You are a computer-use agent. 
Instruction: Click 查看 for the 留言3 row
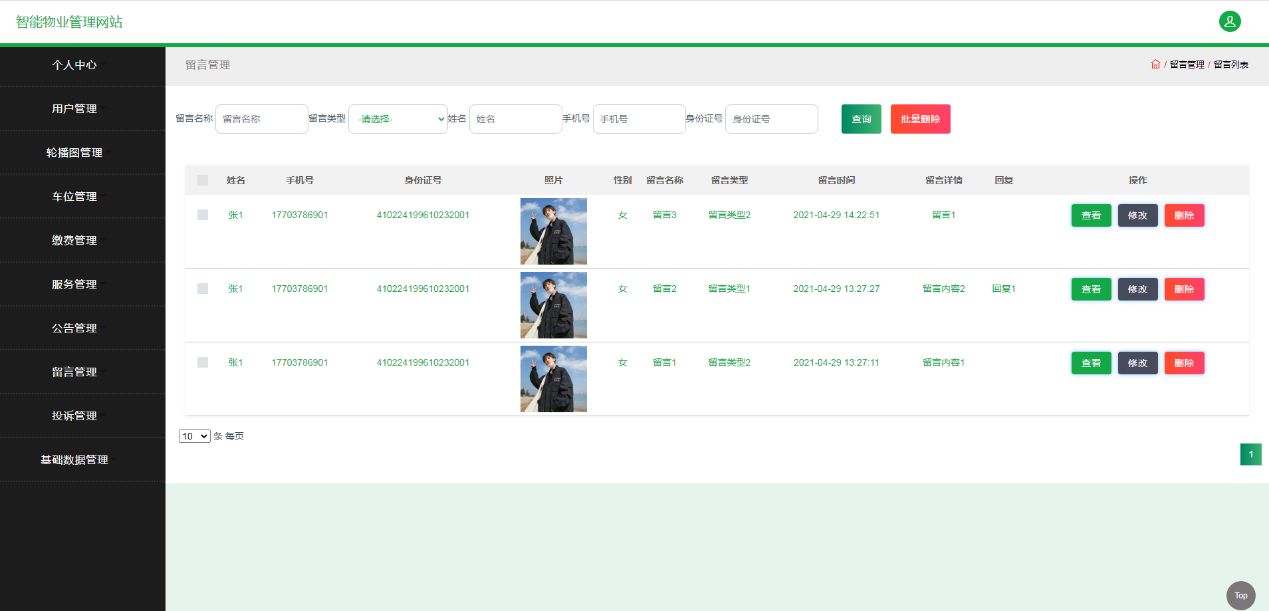tap(1091, 215)
